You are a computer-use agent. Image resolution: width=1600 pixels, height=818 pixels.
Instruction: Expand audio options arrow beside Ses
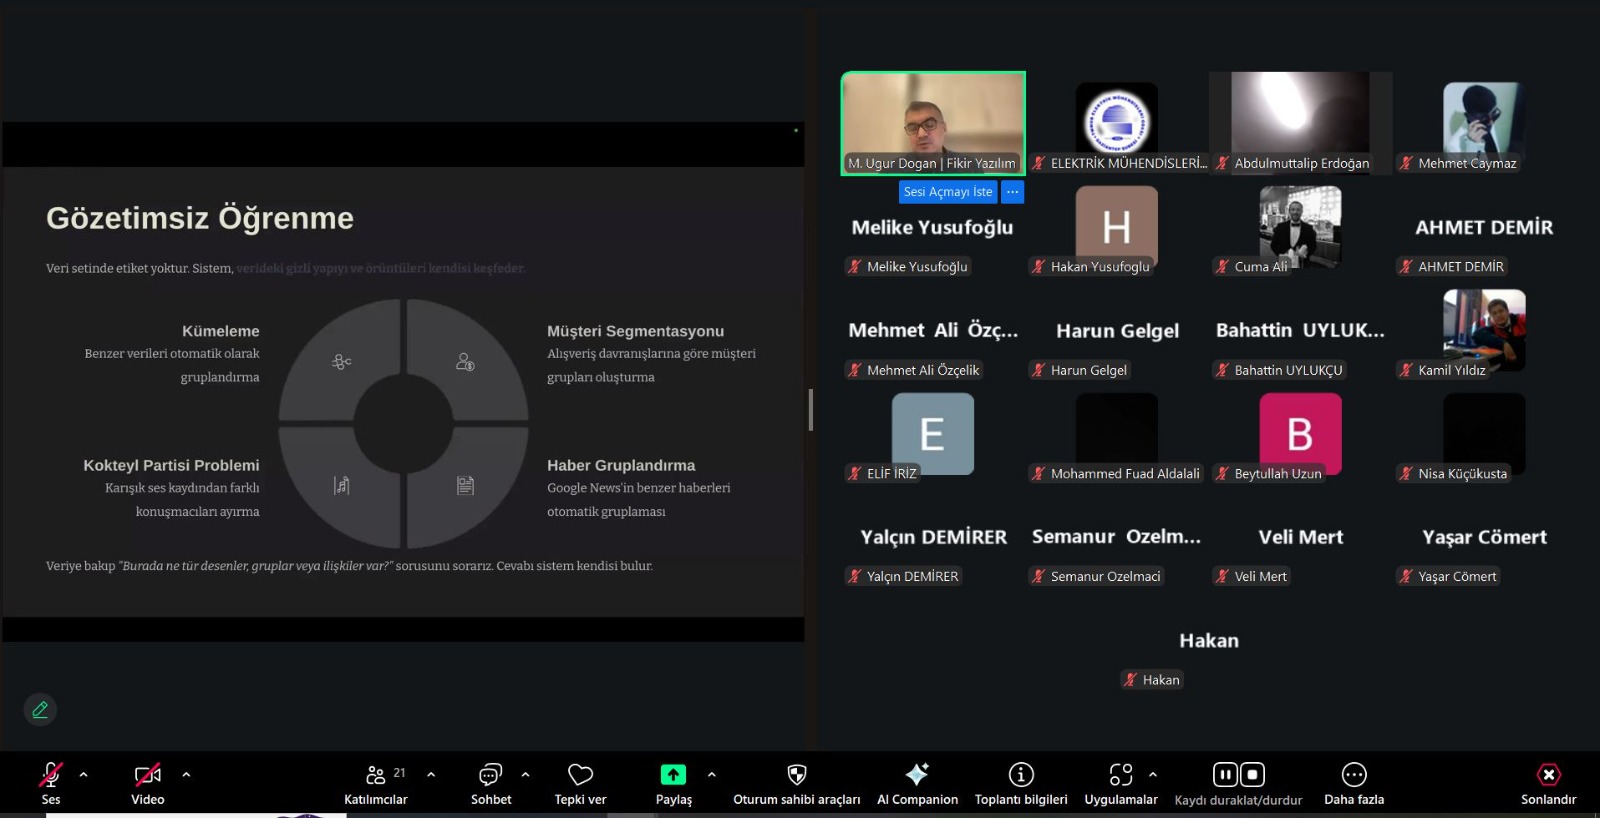[x=84, y=774]
